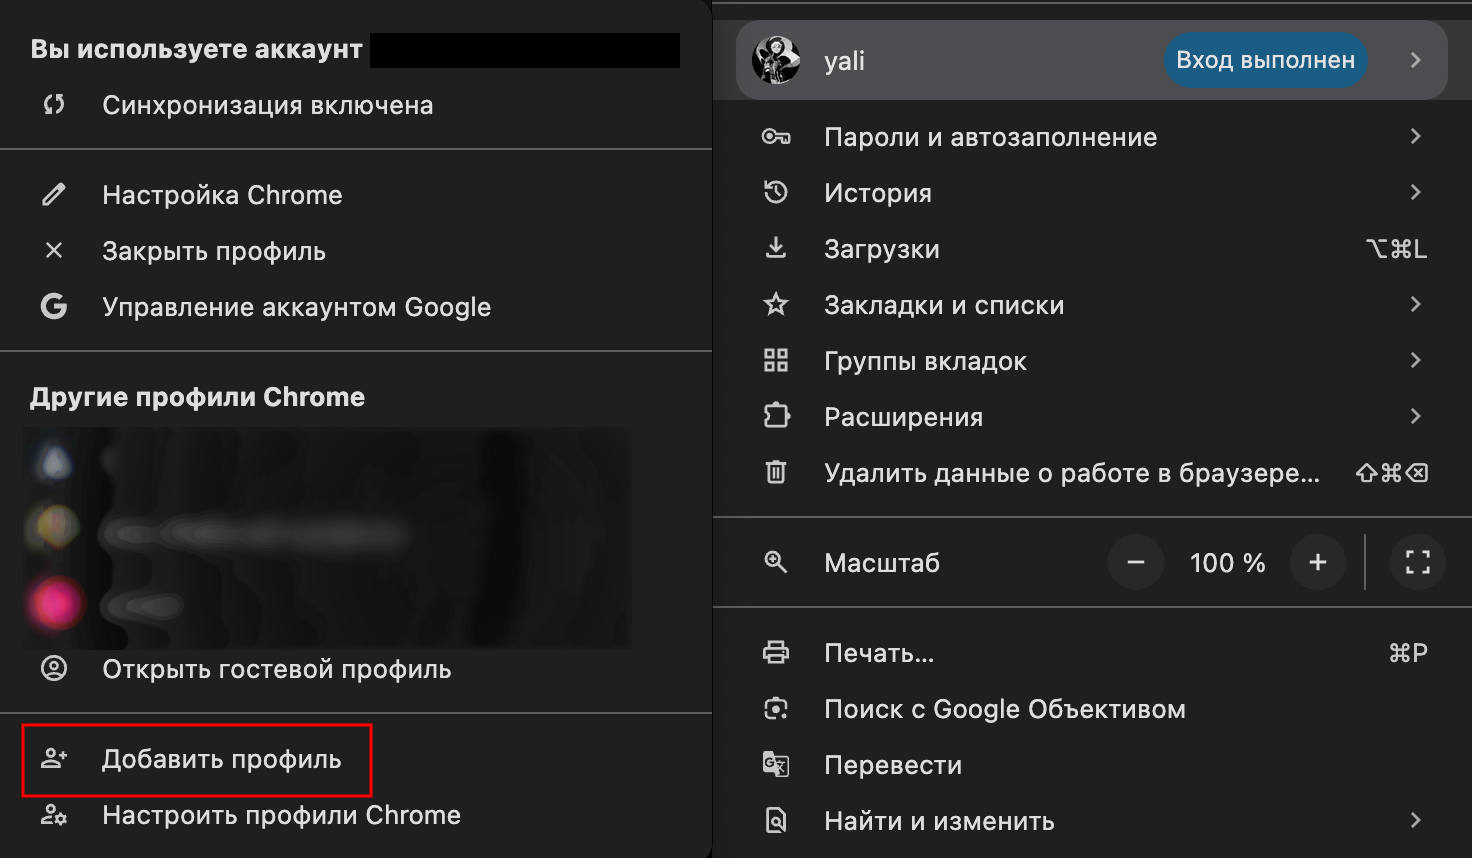Expand Найти и изменить submenu arrow
This screenshot has height=858, width=1472.
[x=1415, y=821]
